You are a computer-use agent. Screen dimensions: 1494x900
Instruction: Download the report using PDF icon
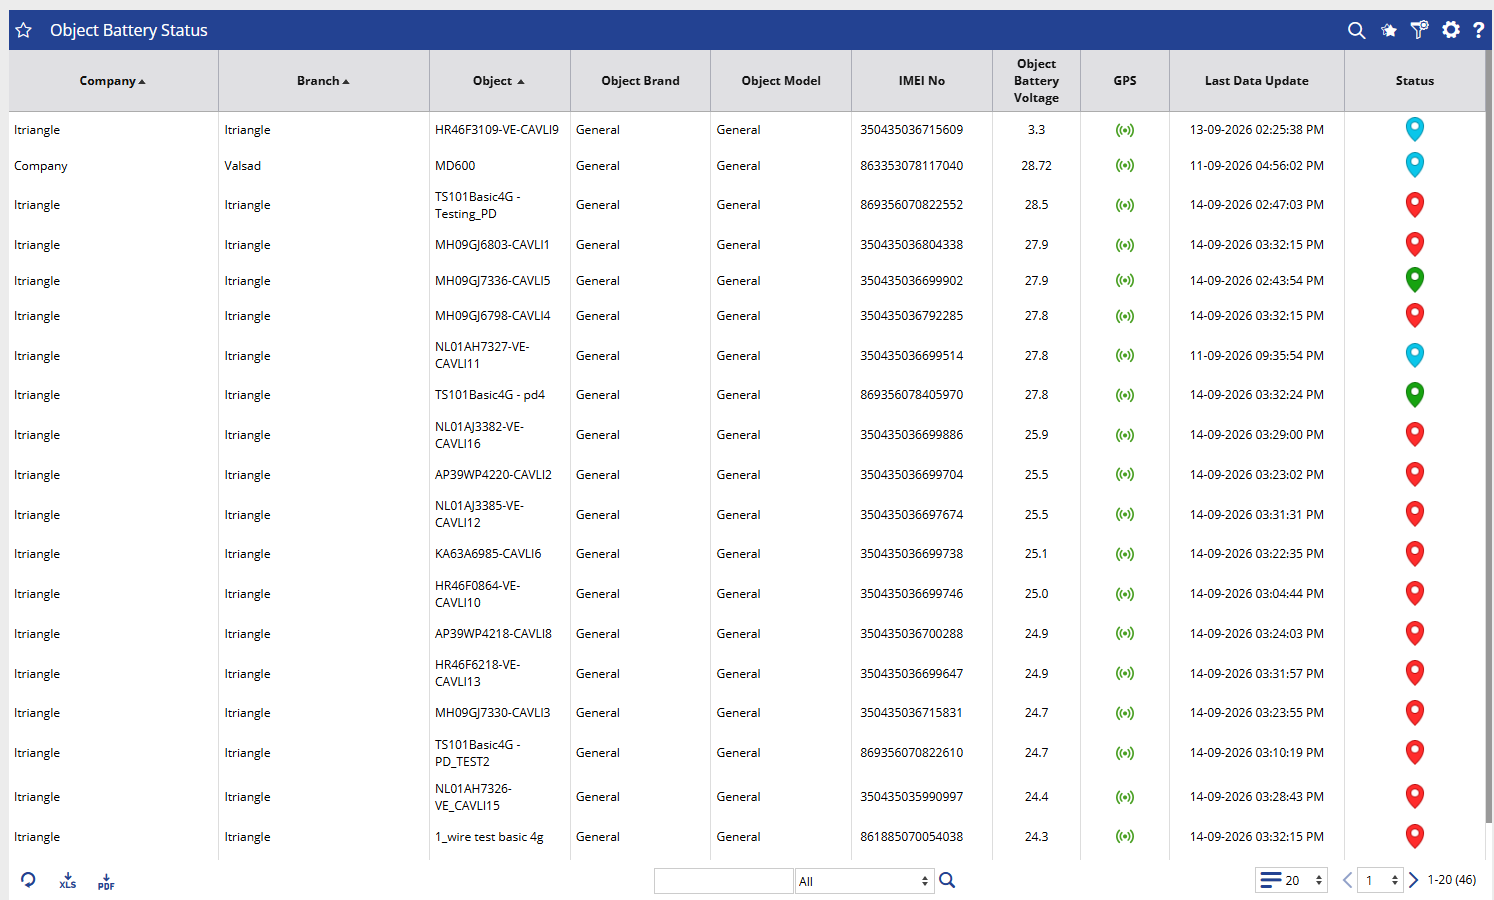pos(106,881)
